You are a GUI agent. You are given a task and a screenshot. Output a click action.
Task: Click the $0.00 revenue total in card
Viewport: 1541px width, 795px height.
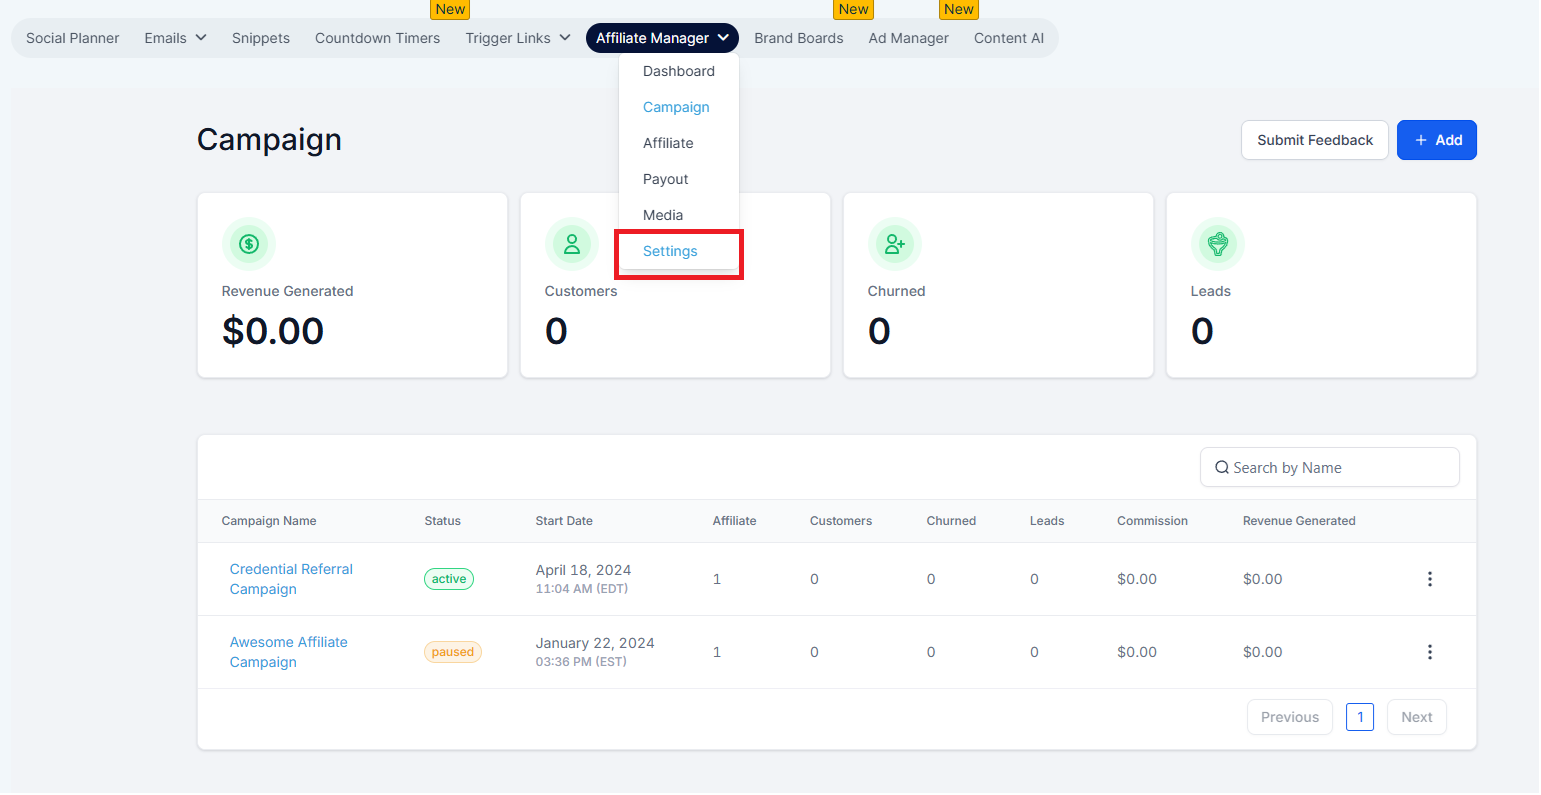point(273,331)
